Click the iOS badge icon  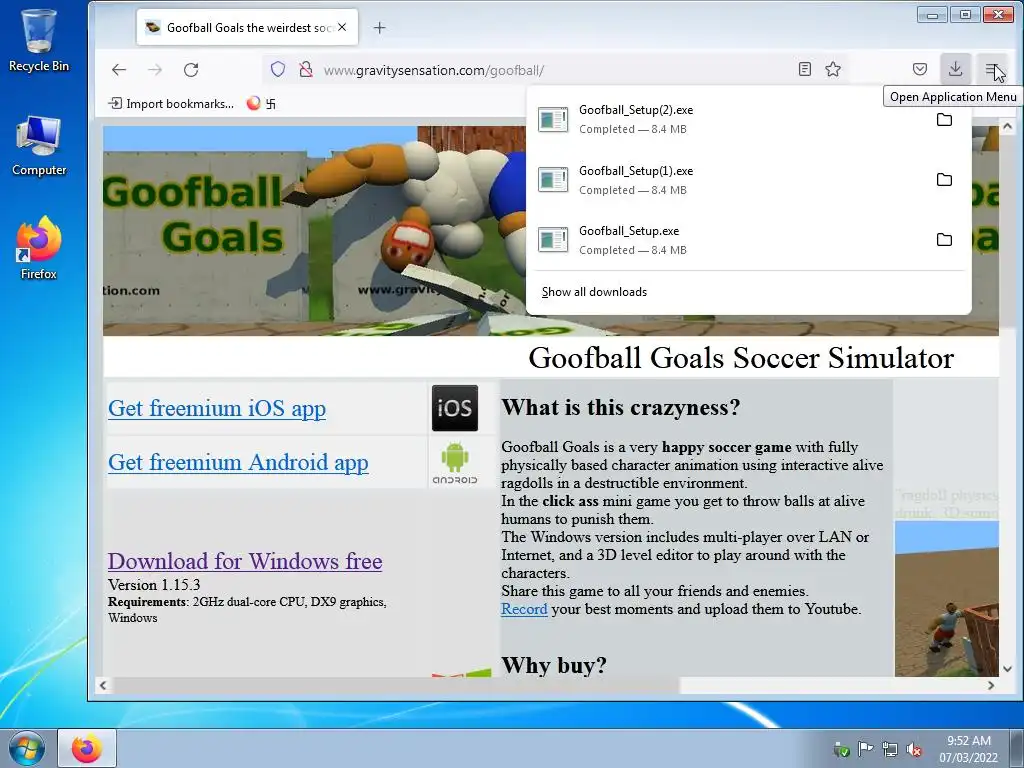(x=455, y=408)
